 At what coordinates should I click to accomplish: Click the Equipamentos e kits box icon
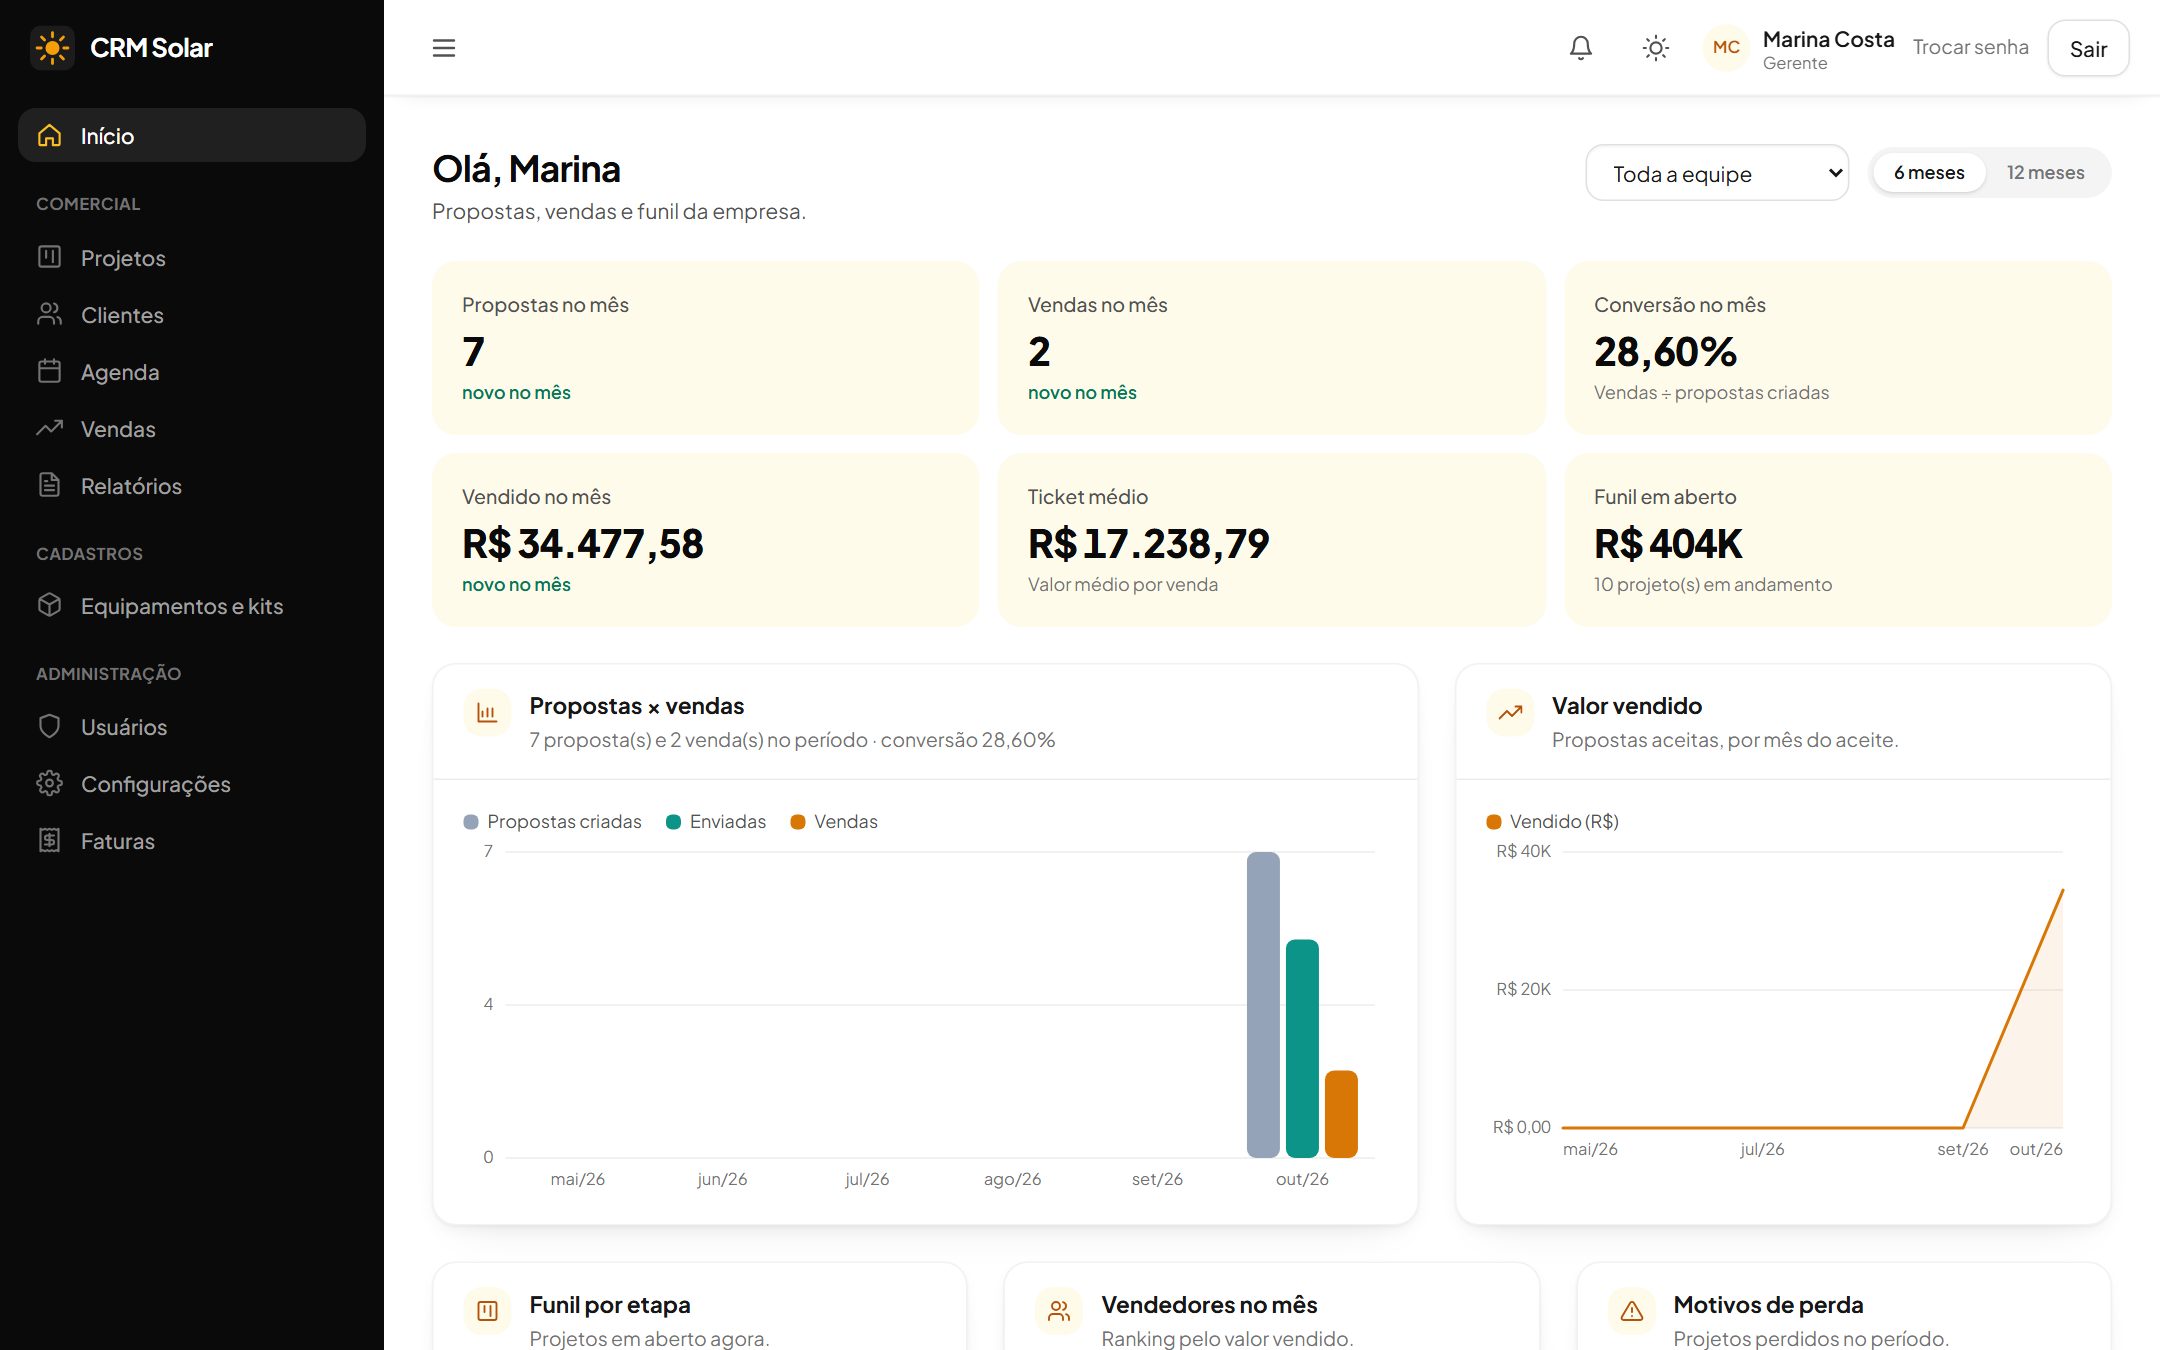[50, 606]
